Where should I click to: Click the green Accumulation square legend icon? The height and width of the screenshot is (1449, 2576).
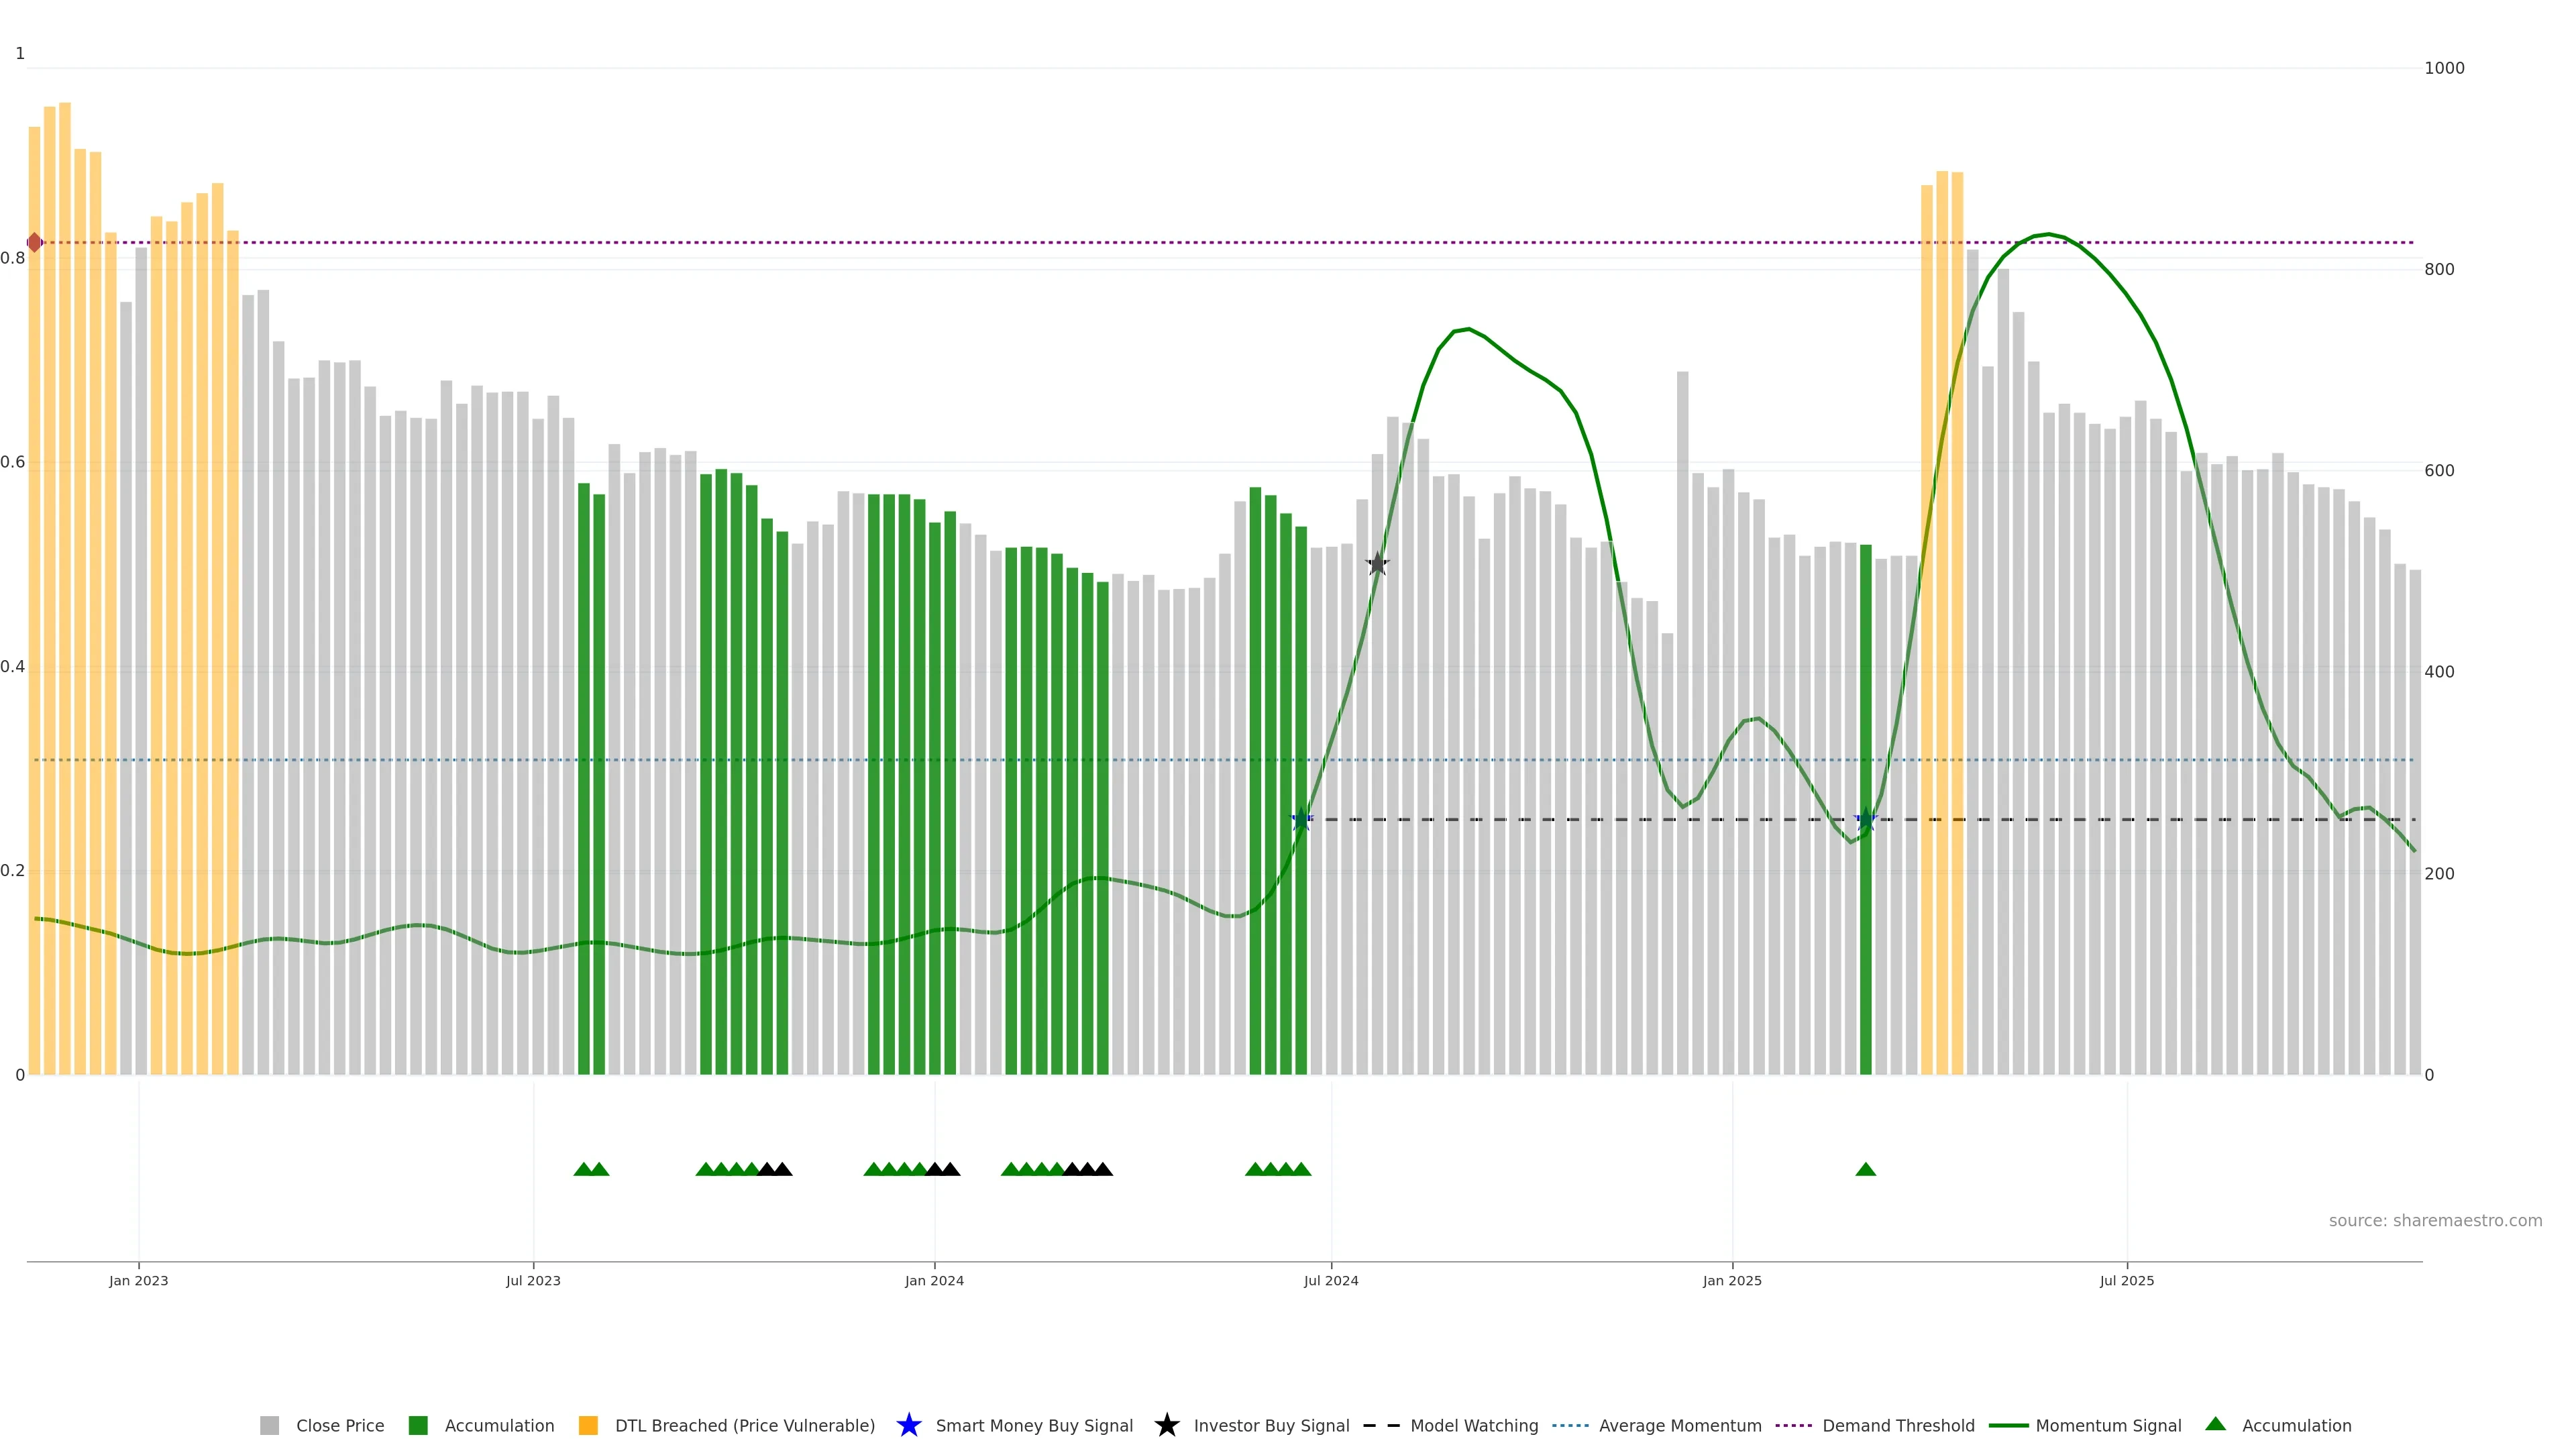pos(418,1425)
